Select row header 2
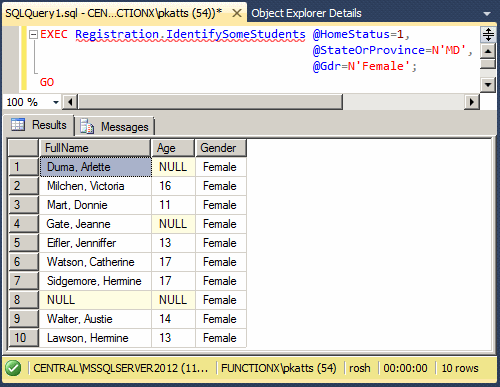Image resolution: width=500 pixels, height=387 pixels. click(23, 186)
